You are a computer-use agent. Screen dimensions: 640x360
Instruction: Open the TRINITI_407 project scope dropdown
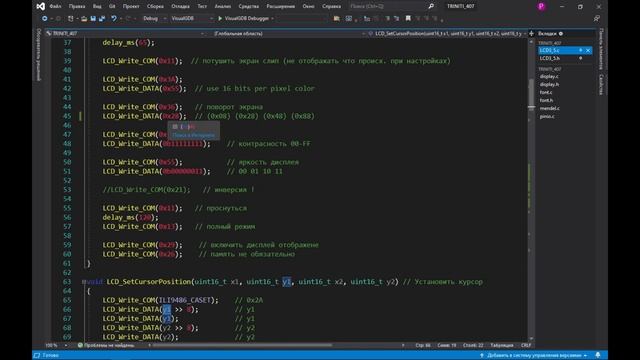126,33
